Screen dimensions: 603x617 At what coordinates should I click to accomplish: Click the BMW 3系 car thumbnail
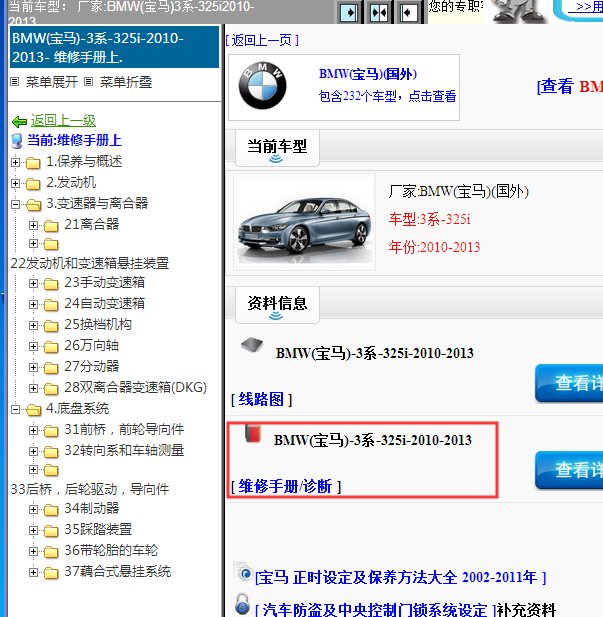pos(304,222)
